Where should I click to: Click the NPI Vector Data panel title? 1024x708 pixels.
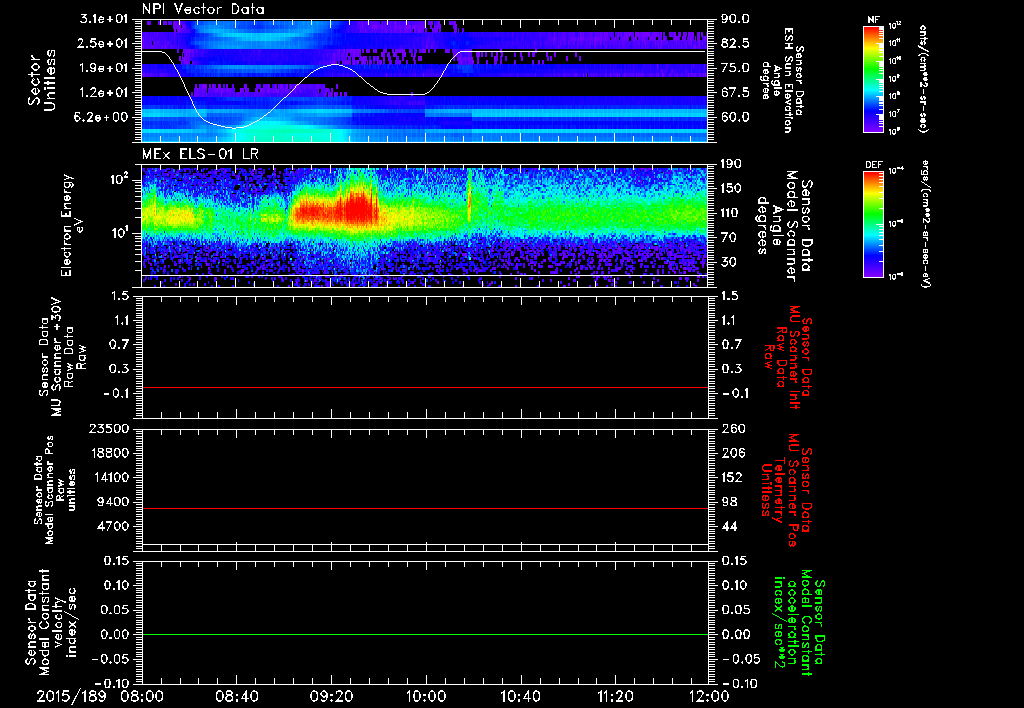pyautogui.click(x=203, y=9)
